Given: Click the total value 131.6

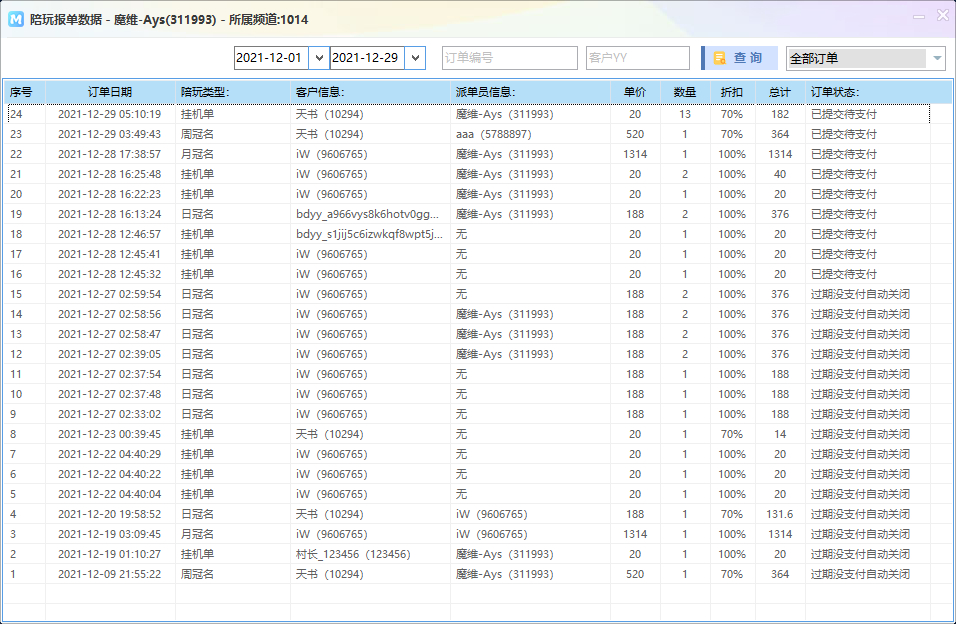Looking at the screenshot, I should click(x=780, y=514).
